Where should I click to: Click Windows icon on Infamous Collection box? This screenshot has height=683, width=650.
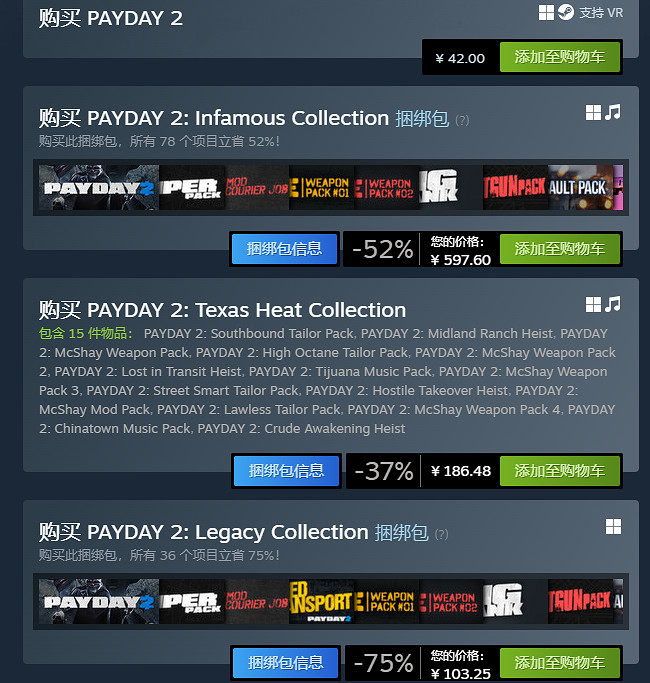[x=593, y=113]
